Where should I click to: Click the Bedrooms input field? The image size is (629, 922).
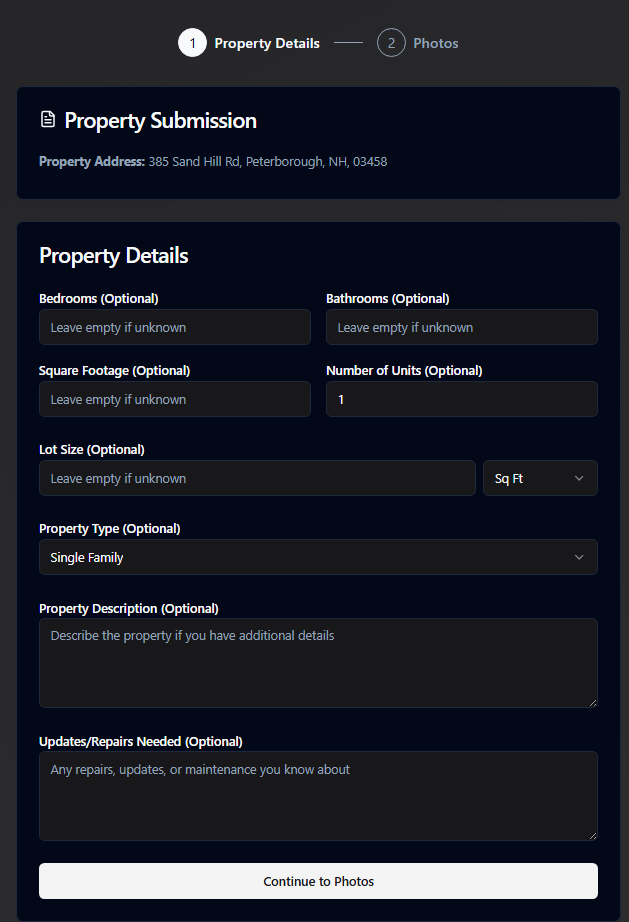(175, 327)
